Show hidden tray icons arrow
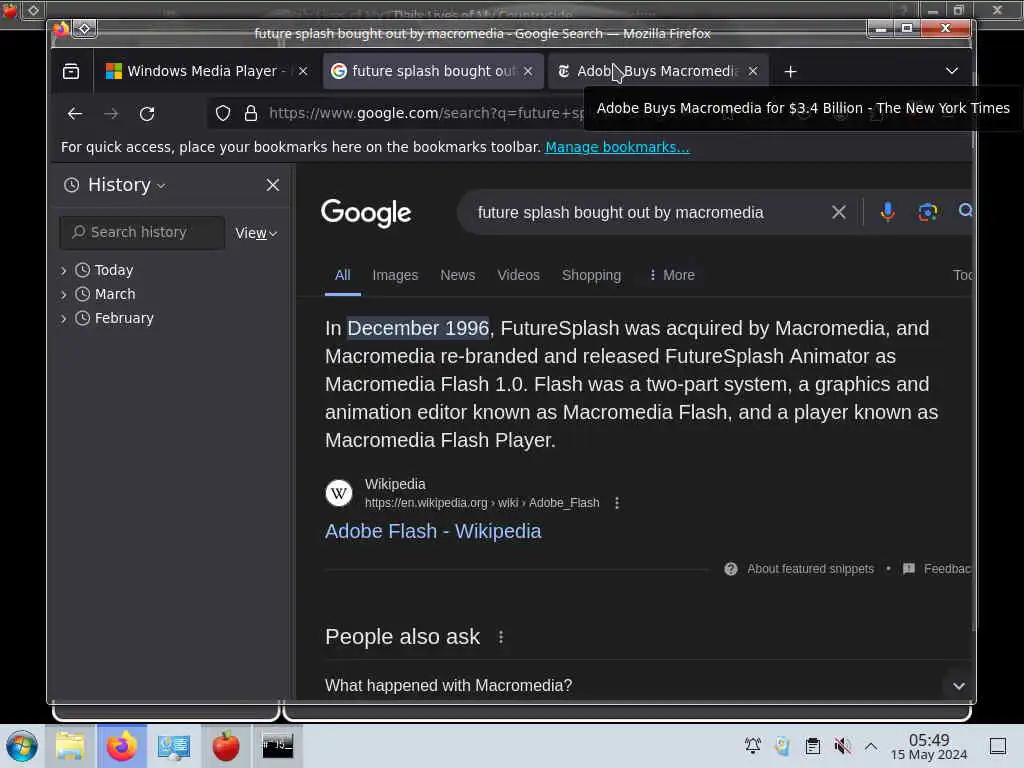 point(871,746)
